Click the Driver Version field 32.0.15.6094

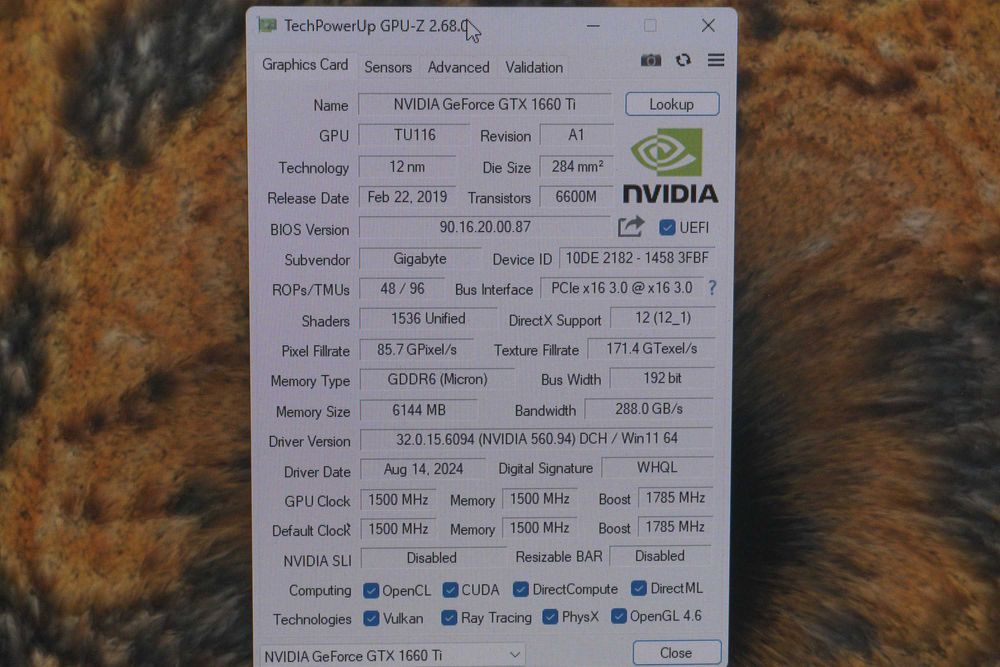(537, 439)
